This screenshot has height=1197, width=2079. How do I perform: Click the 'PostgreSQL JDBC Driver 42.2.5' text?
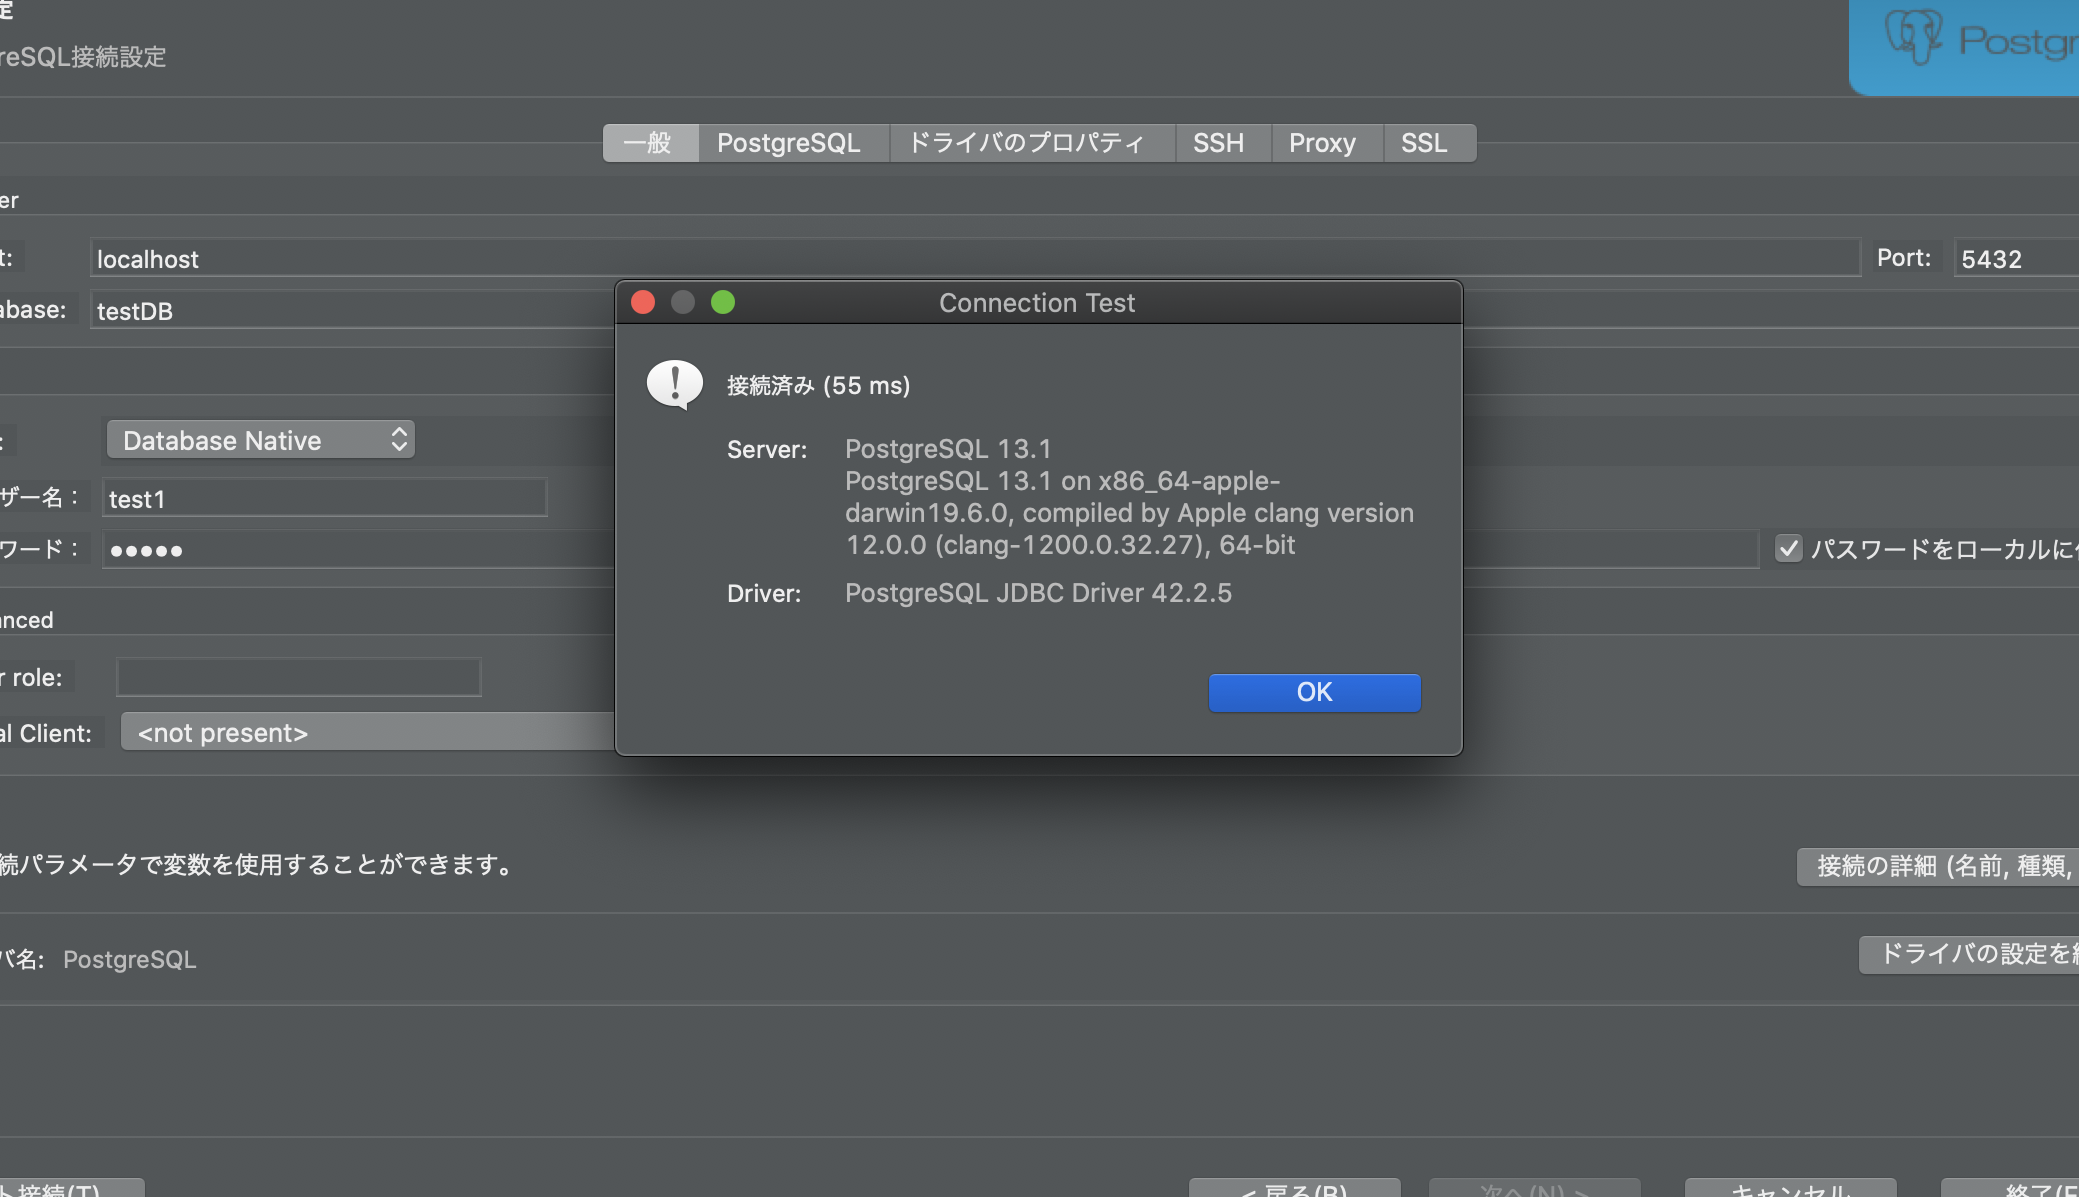click(x=1038, y=593)
